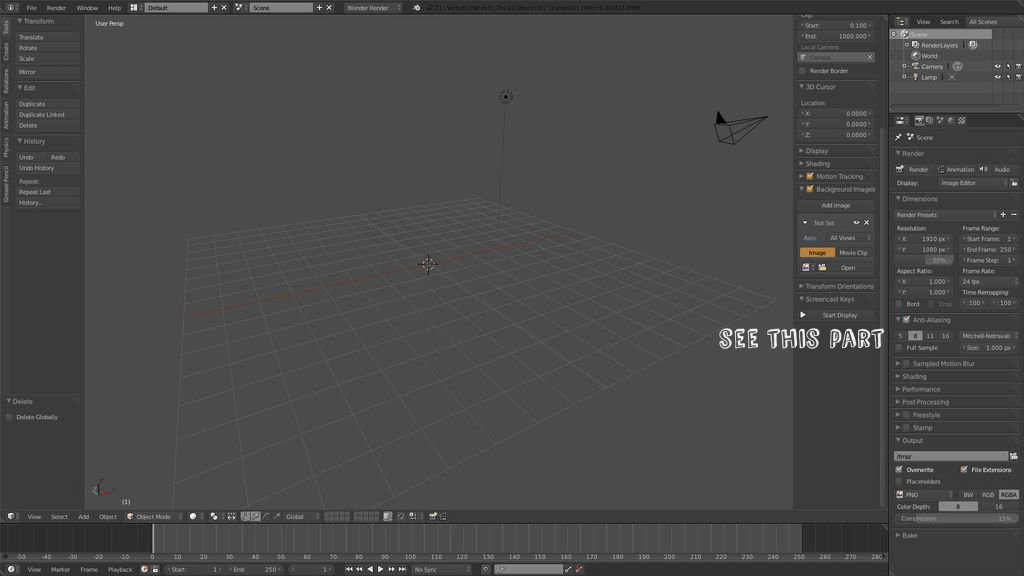Image resolution: width=1024 pixels, height=576 pixels.
Task: Expand the Post Processing panel
Action: [x=925, y=402]
